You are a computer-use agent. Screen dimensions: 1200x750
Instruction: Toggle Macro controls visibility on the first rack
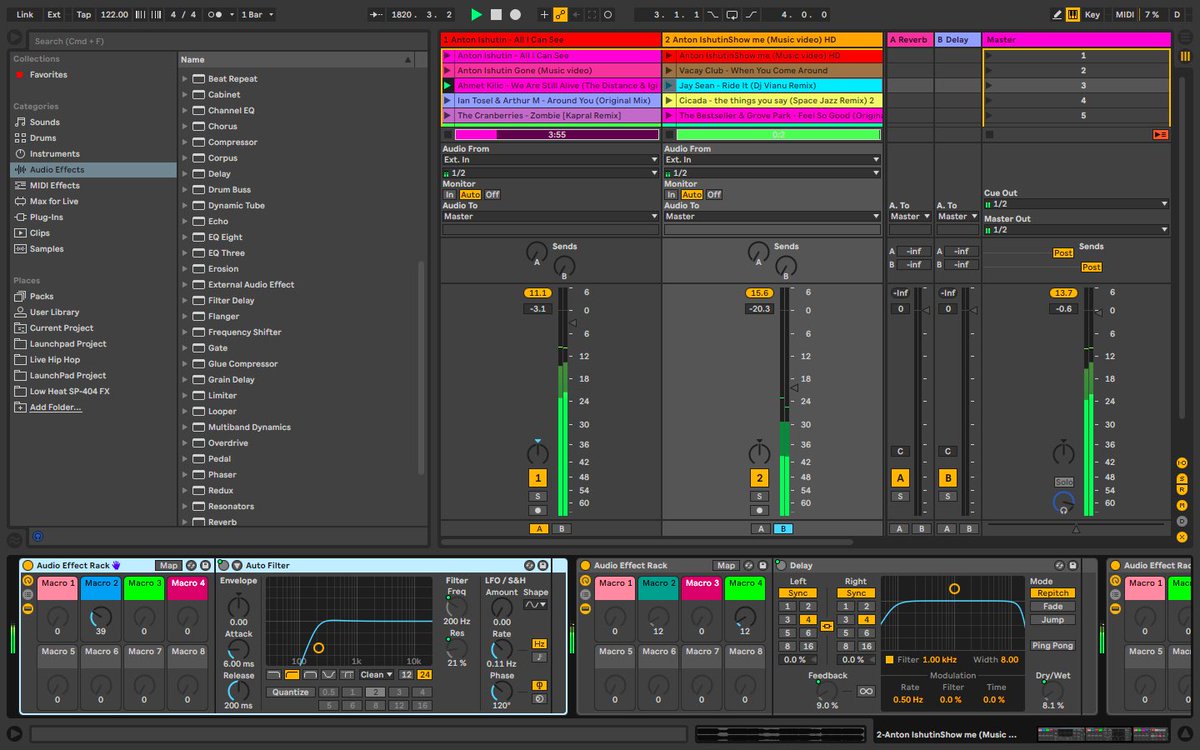tap(27, 581)
